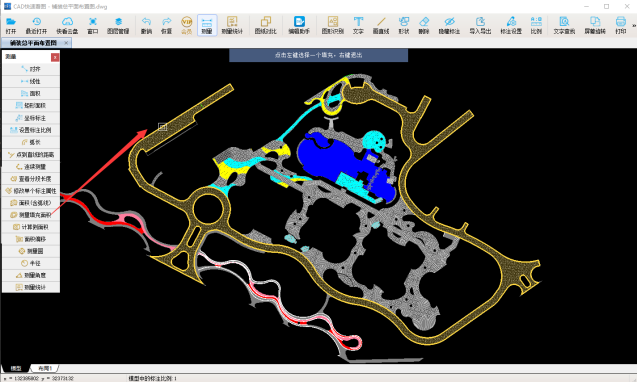The image size is (638, 383).
Task: Open 最近打开 recent files
Action: (x=36, y=25)
